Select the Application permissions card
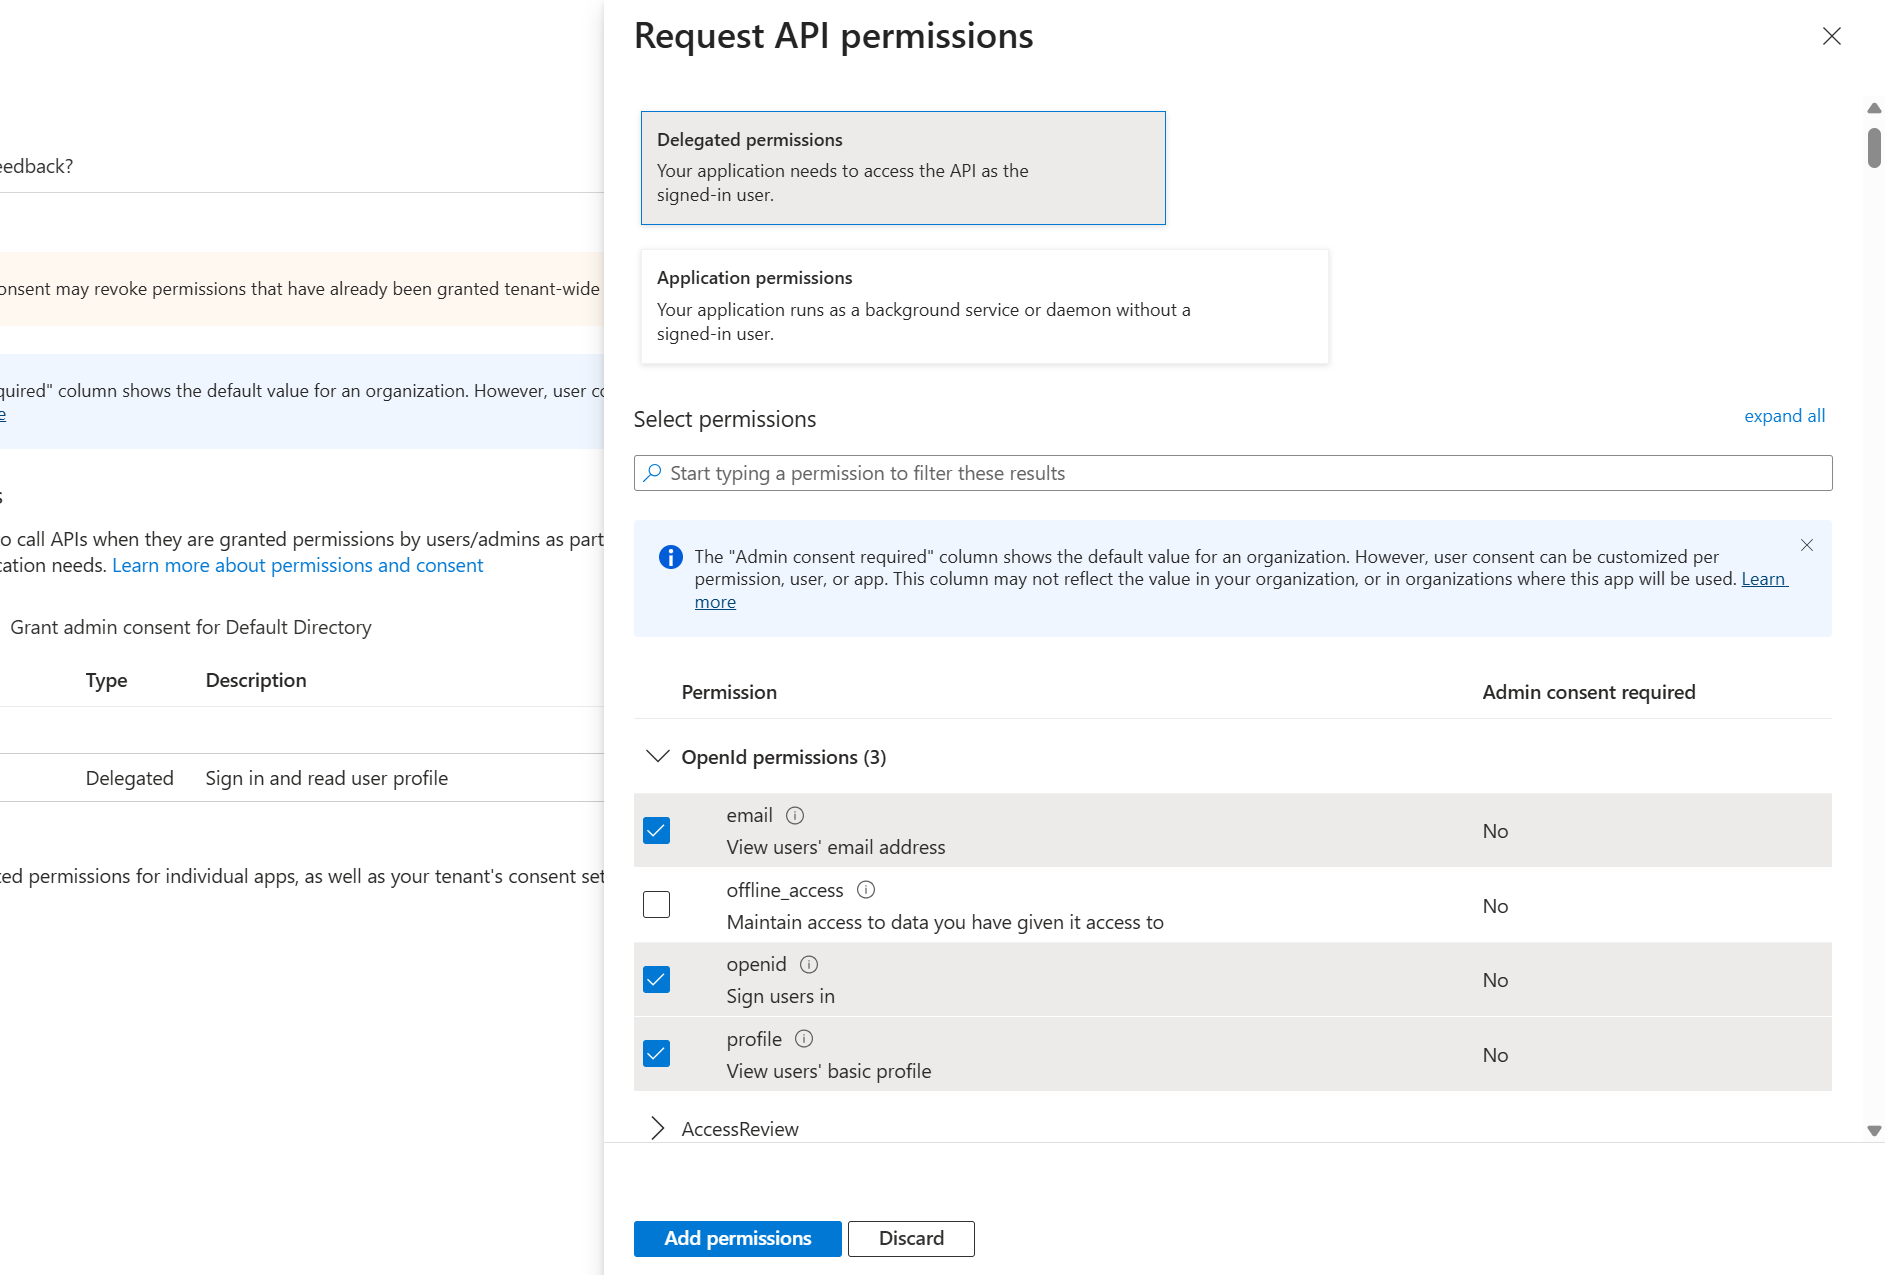 click(x=984, y=306)
